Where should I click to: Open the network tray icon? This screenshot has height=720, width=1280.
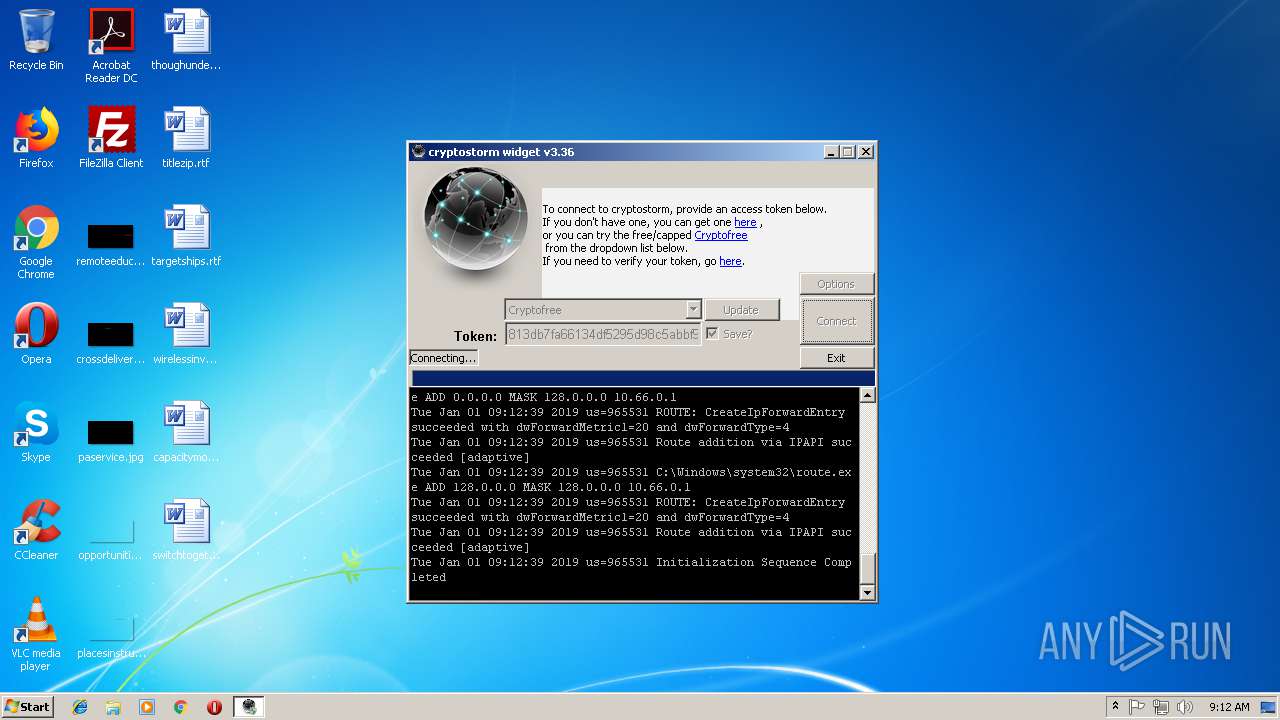click(1161, 707)
